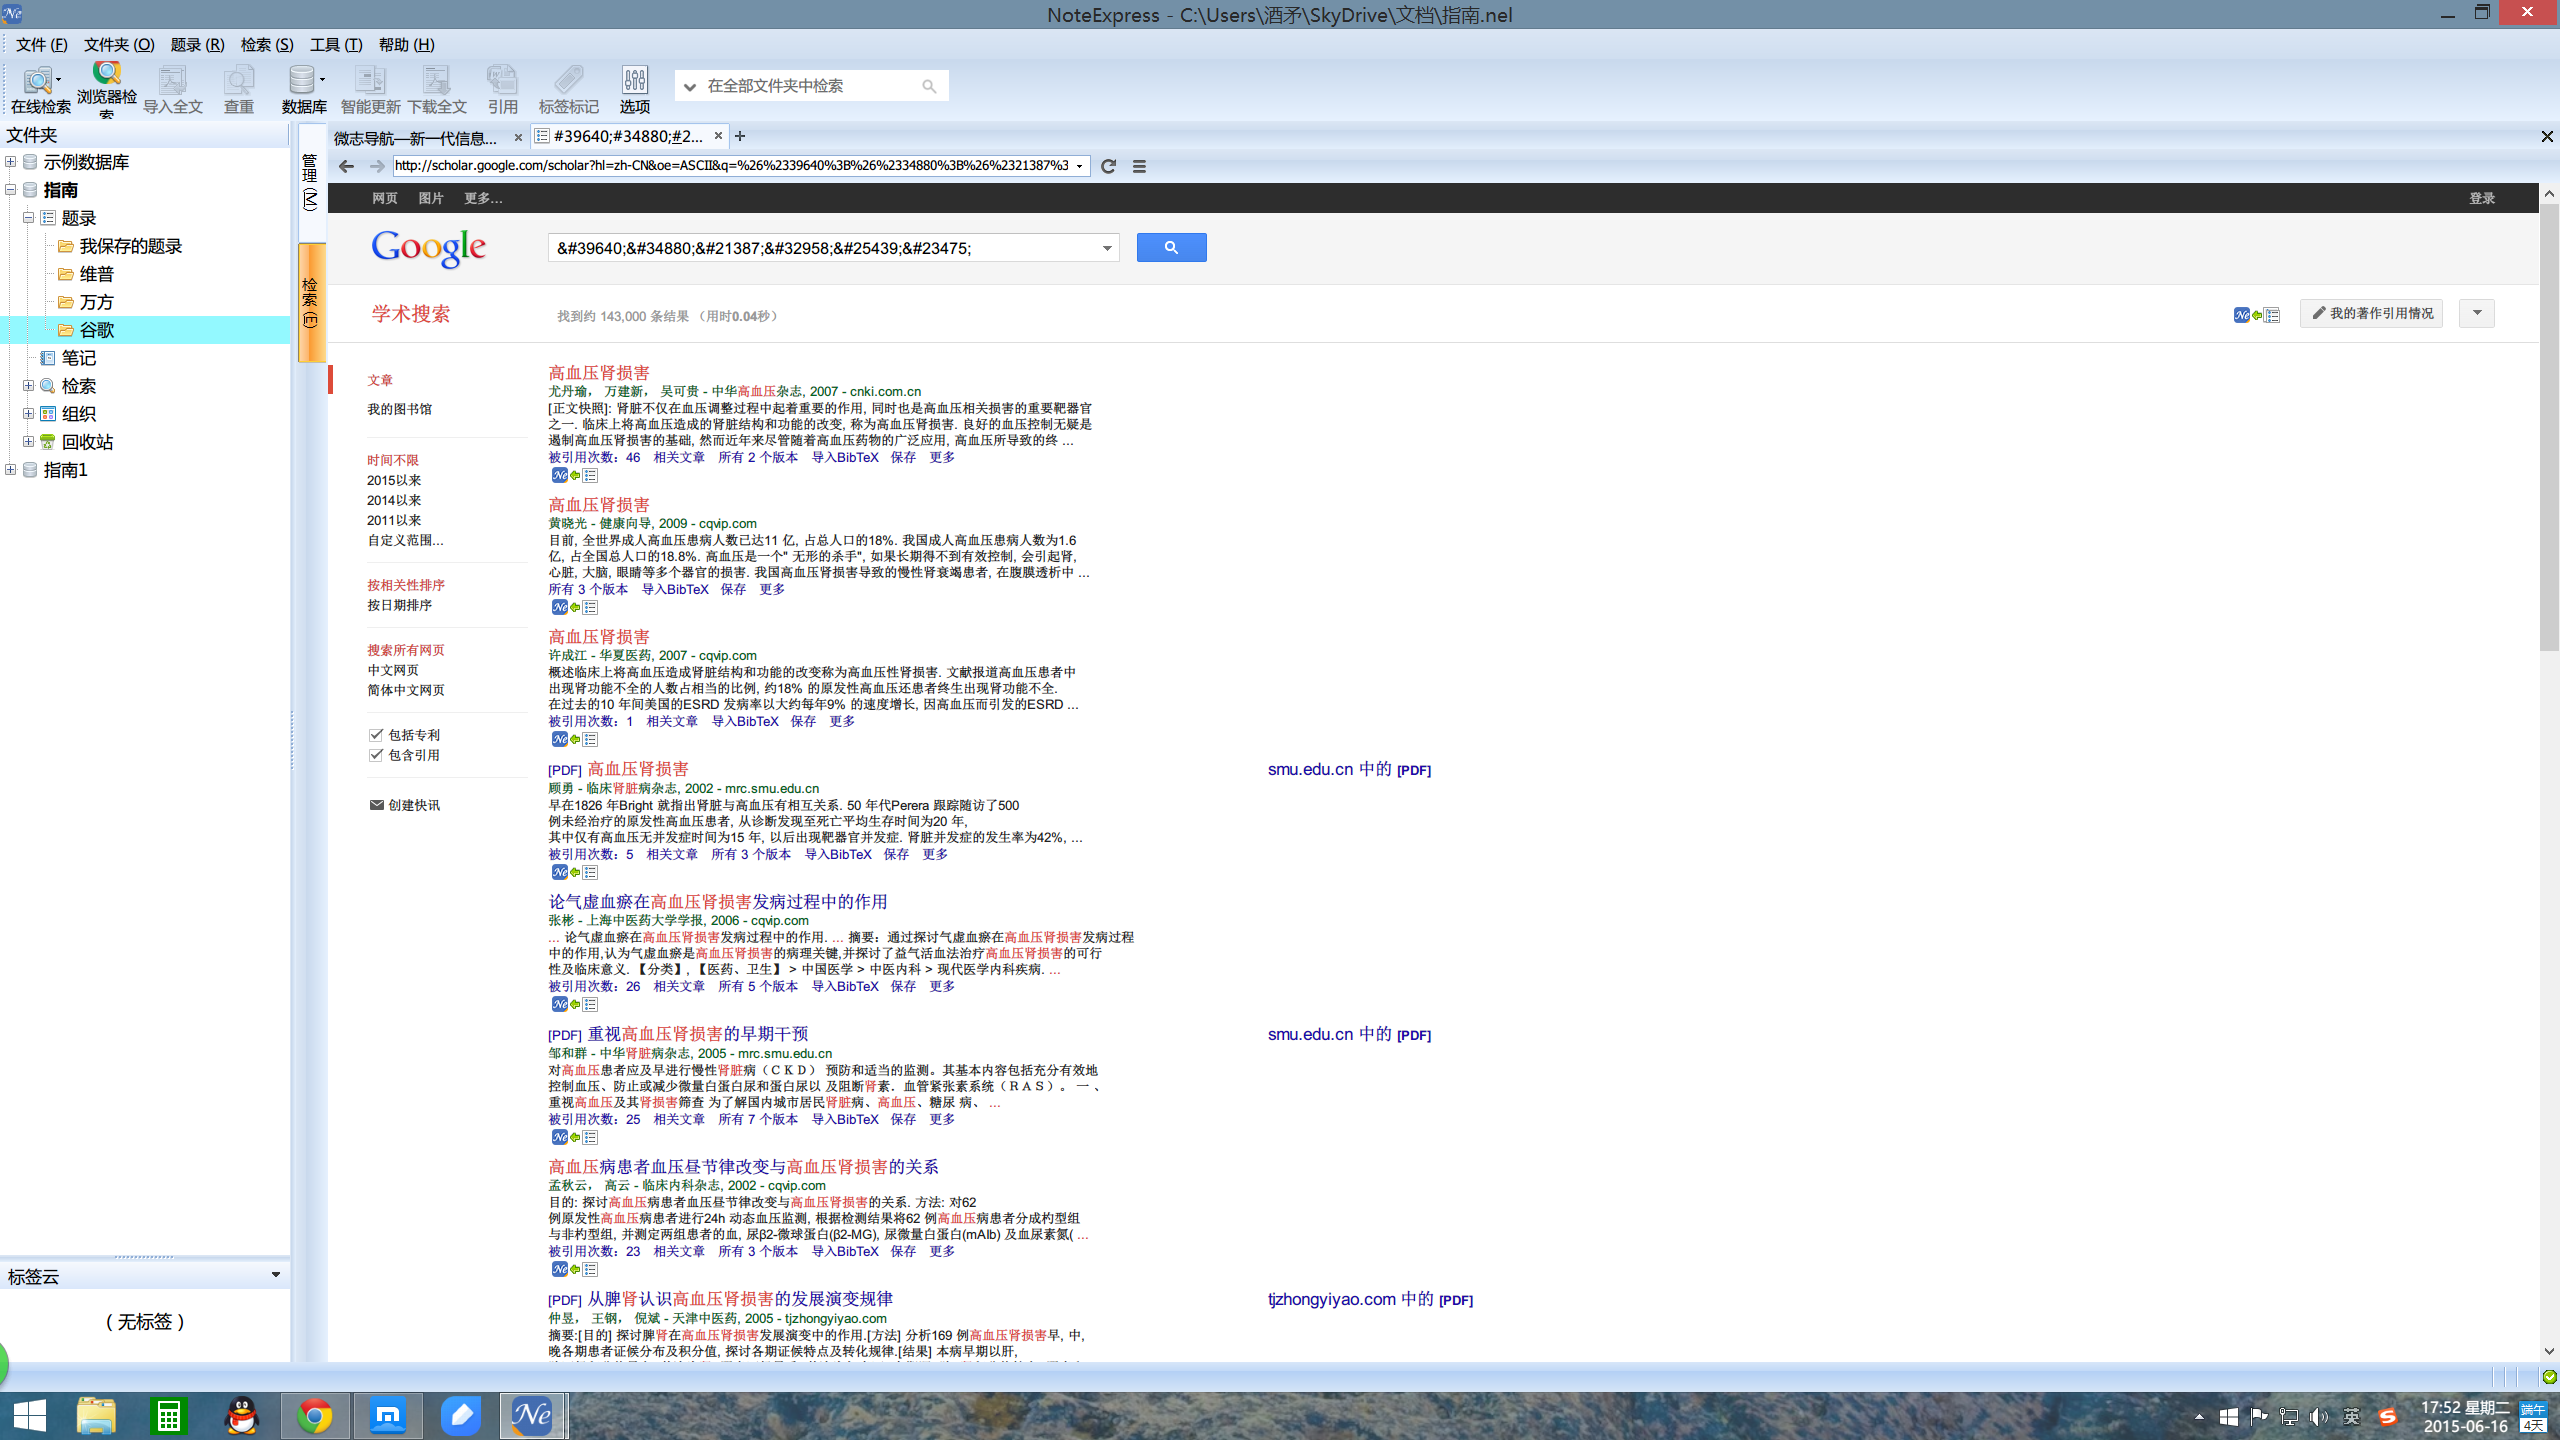Open the 数据库 database tool
The height and width of the screenshot is (1440, 2560).
[304, 88]
